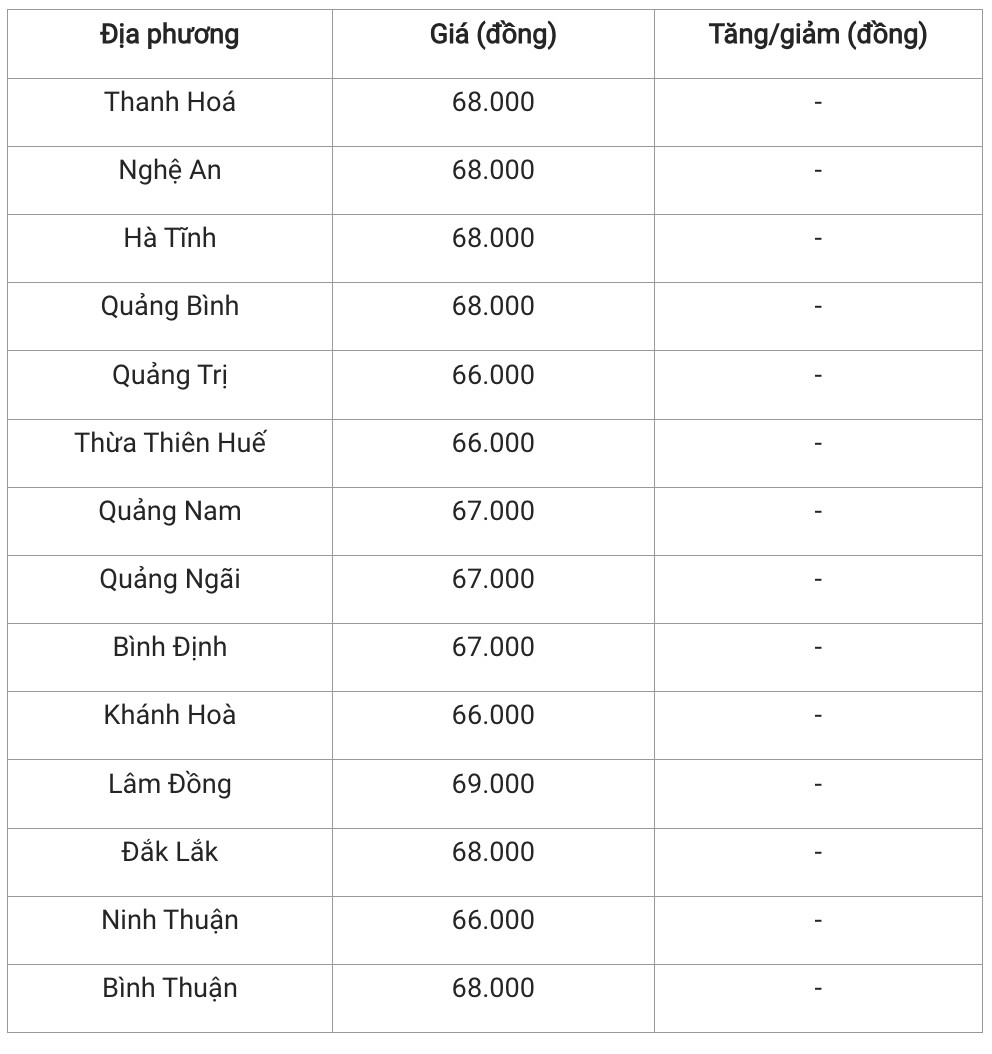The image size is (992, 1054).
Task: Select the Thanh Hoá locality cell
Action: [x=170, y=102]
